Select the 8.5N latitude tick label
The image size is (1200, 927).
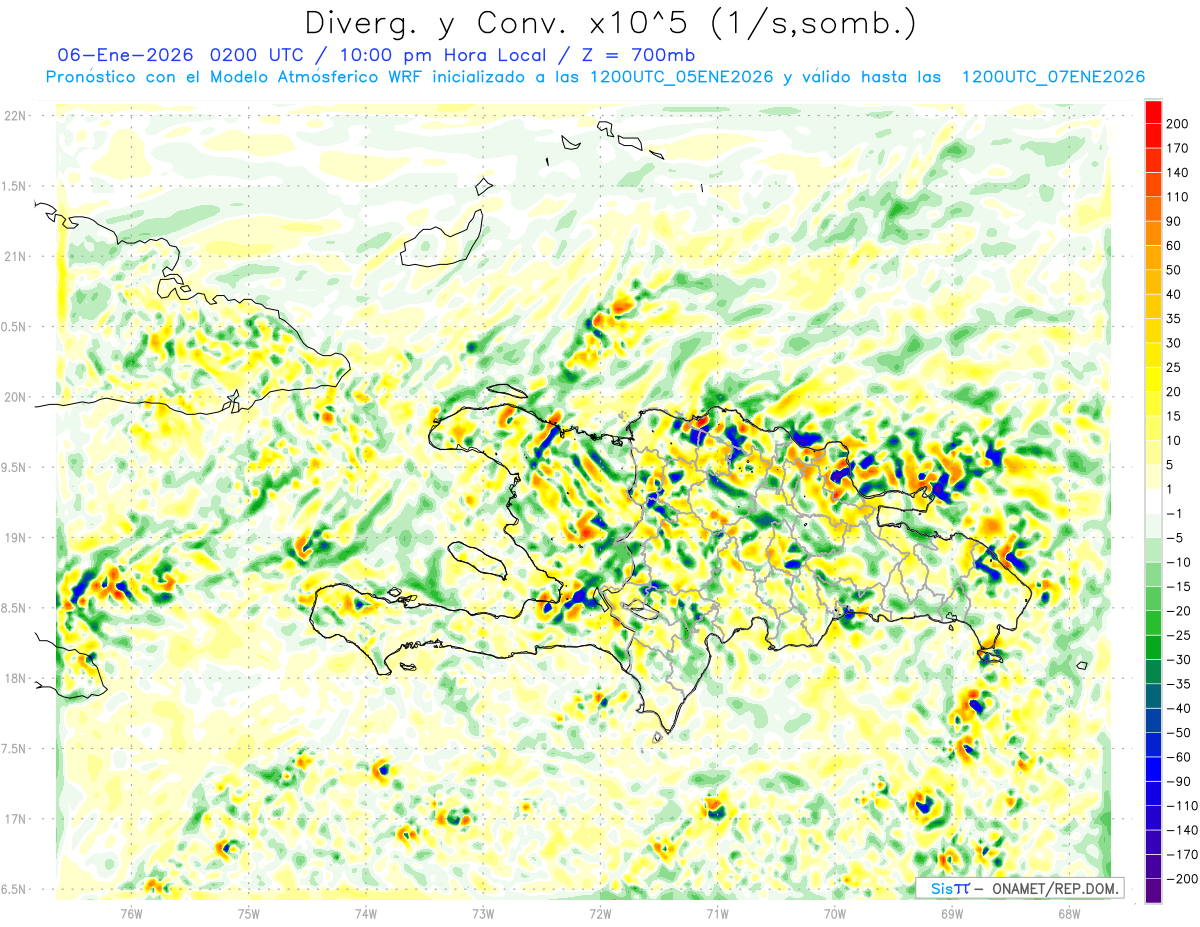[x=15, y=608]
